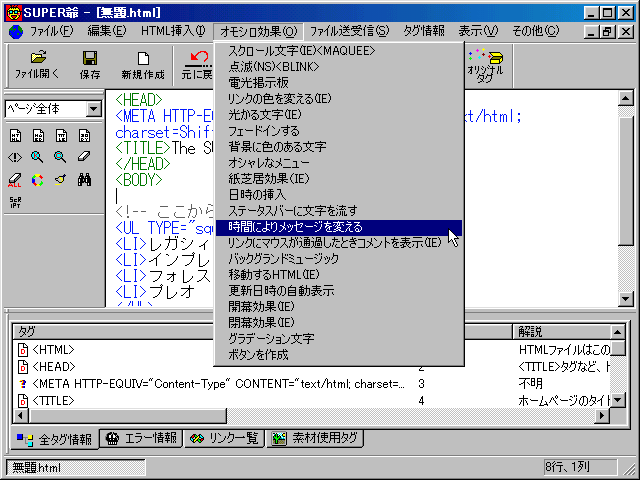The width and height of the screenshot is (640, 480).
Task: Click the document icon beside <HEAD> row
Action: point(23,367)
